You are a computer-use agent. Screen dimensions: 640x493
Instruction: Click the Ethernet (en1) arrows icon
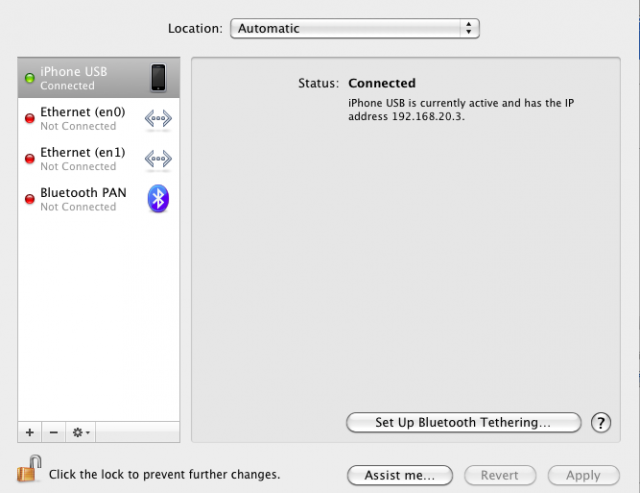click(x=158, y=159)
